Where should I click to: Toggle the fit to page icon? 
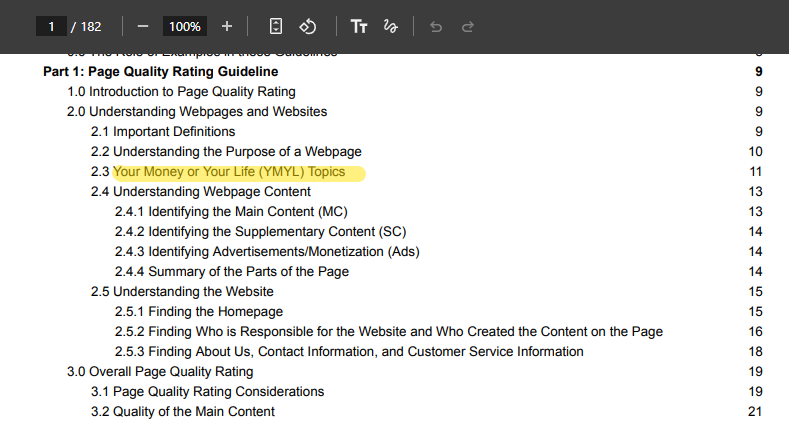click(x=276, y=26)
